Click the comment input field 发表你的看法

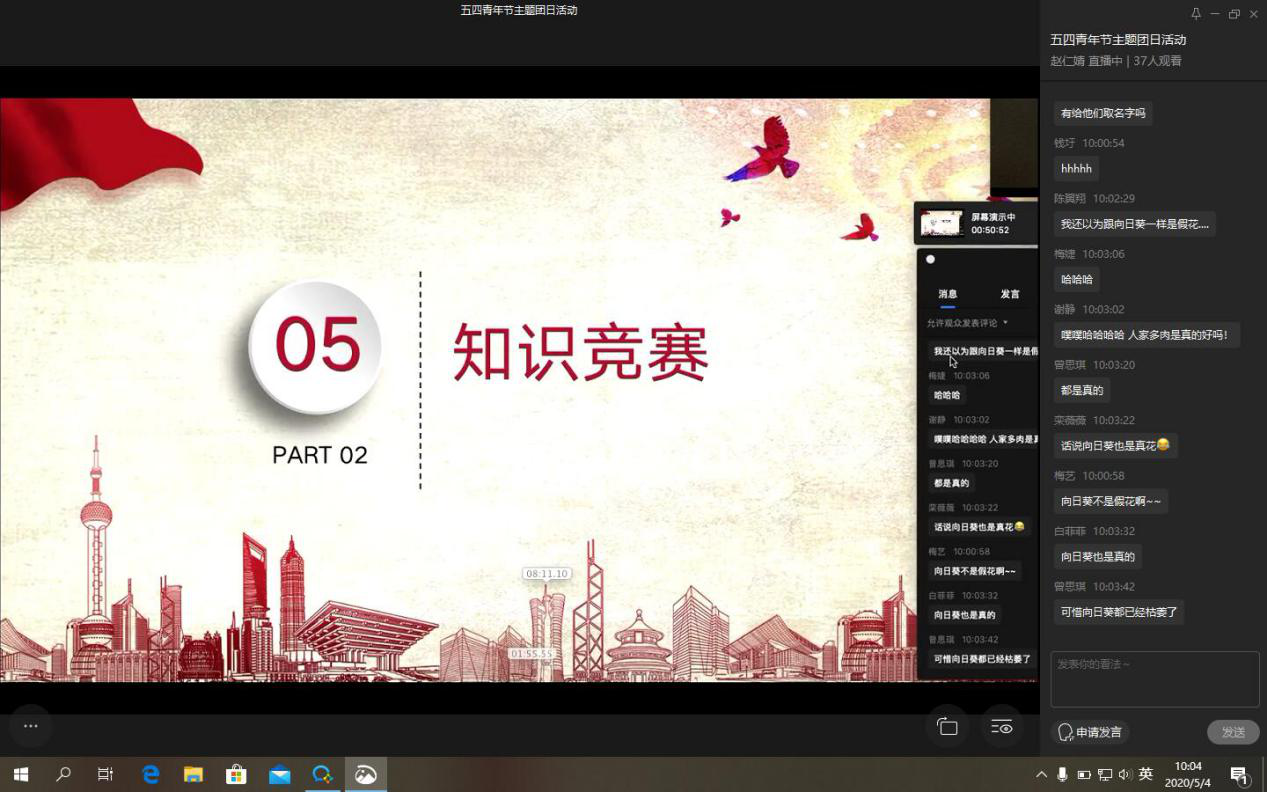click(x=1154, y=679)
